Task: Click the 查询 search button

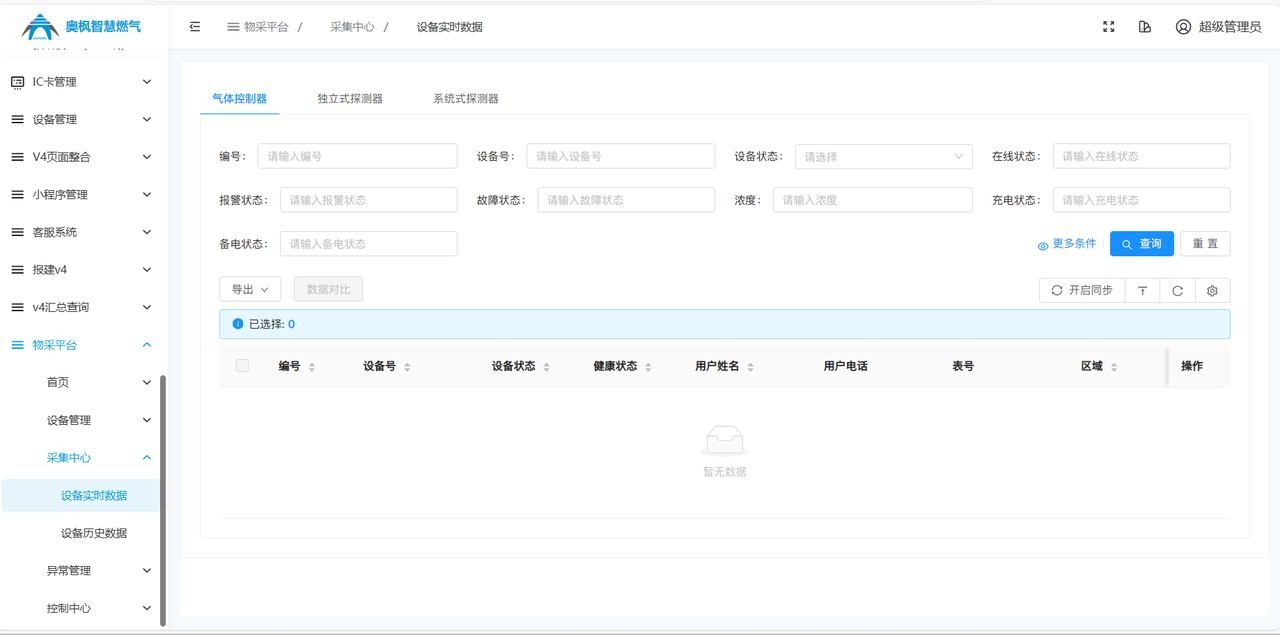Action: [x=1142, y=244]
